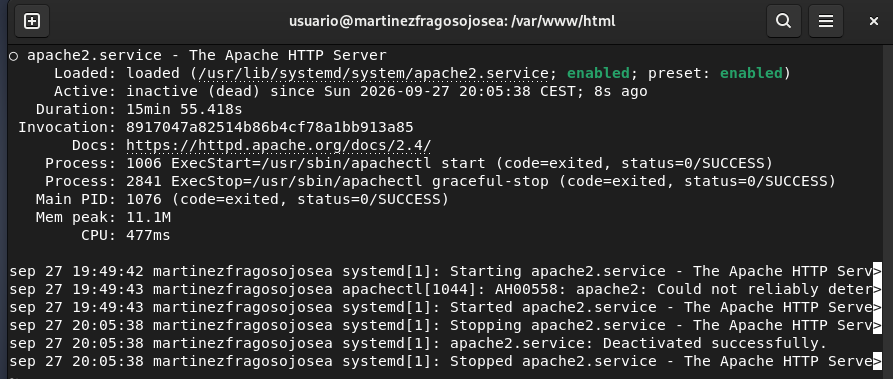Click the truncation arrow on Stopped log line
The image size is (893, 379).
pos(877,361)
